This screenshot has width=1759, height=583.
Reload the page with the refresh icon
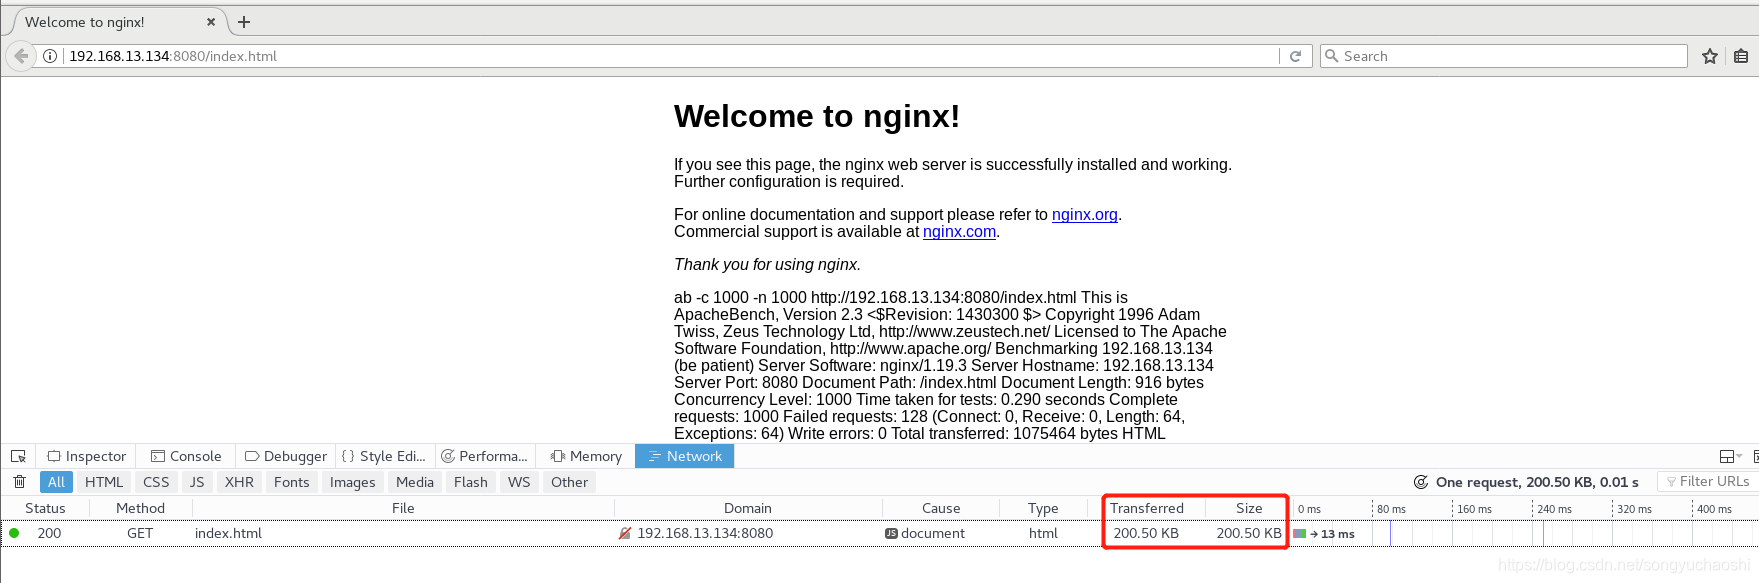click(1295, 56)
